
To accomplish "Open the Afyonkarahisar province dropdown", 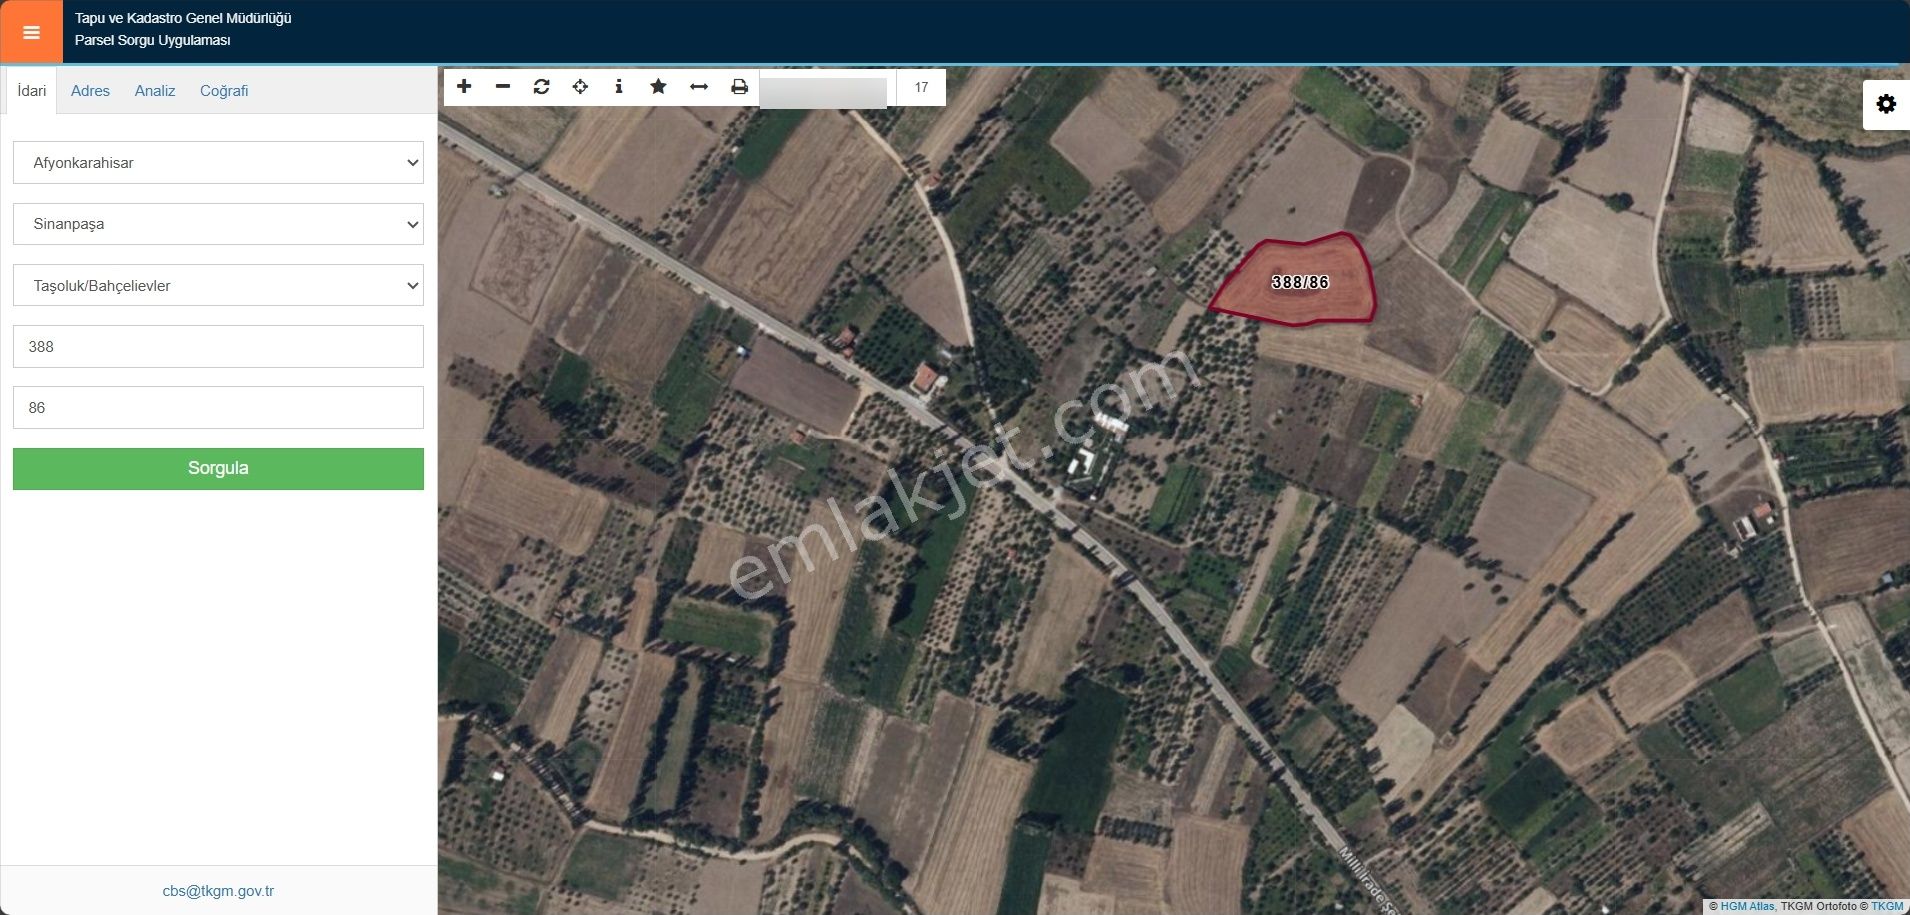I will (217, 162).
